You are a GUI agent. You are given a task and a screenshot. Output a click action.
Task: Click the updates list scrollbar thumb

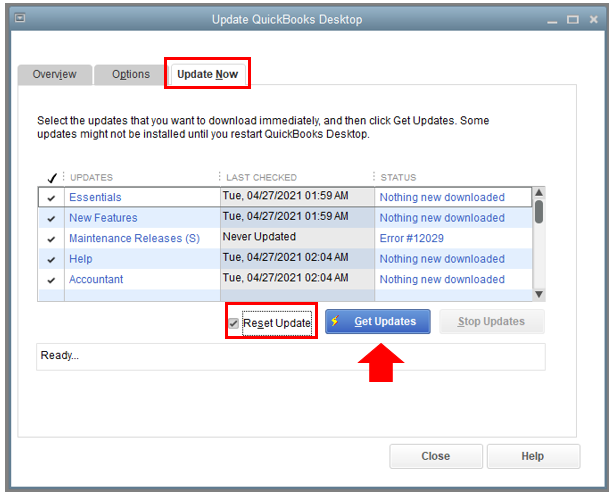(539, 212)
